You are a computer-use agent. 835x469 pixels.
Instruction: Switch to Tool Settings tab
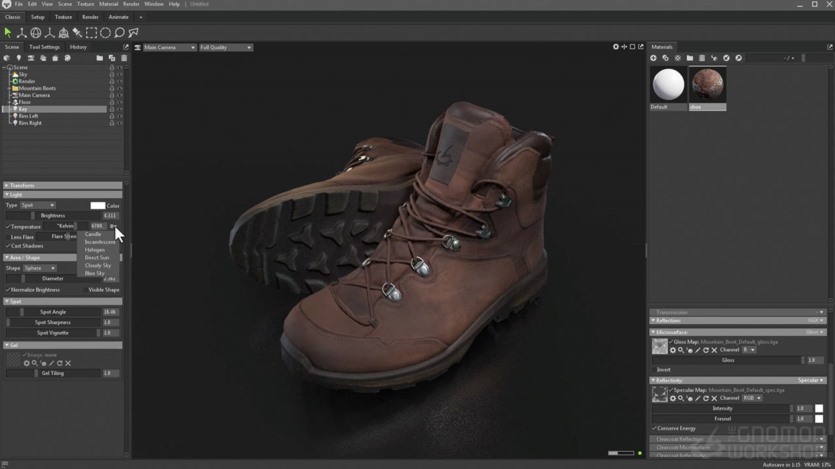(x=44, y=47)
